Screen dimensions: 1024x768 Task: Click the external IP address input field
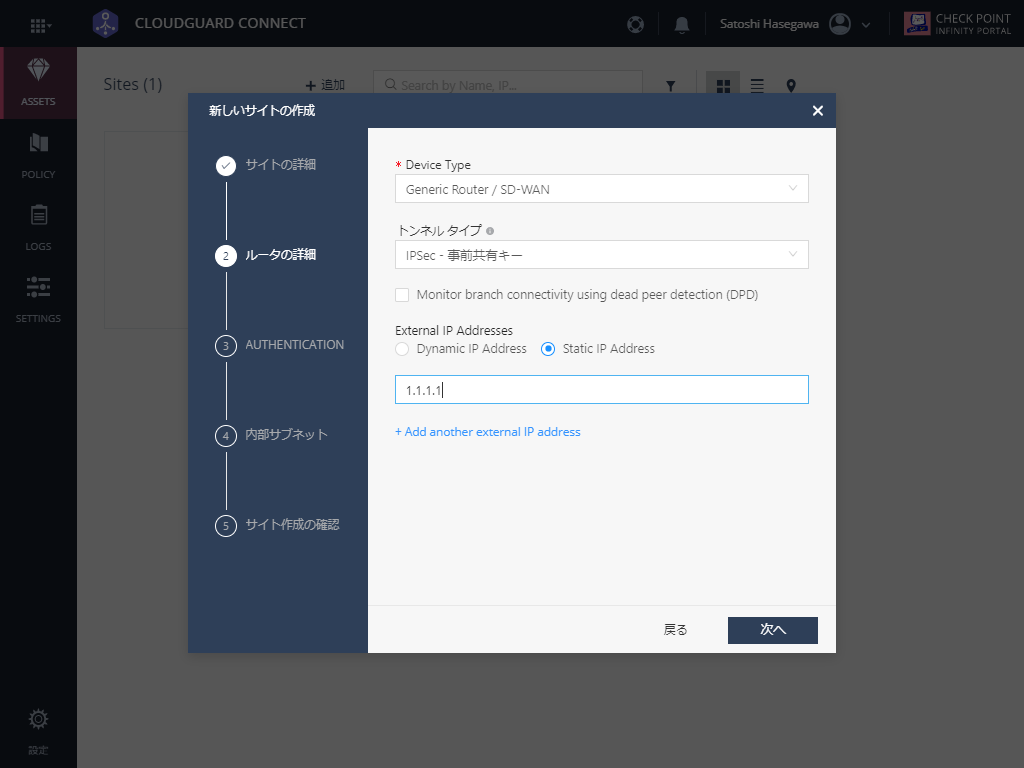[601, 390]
